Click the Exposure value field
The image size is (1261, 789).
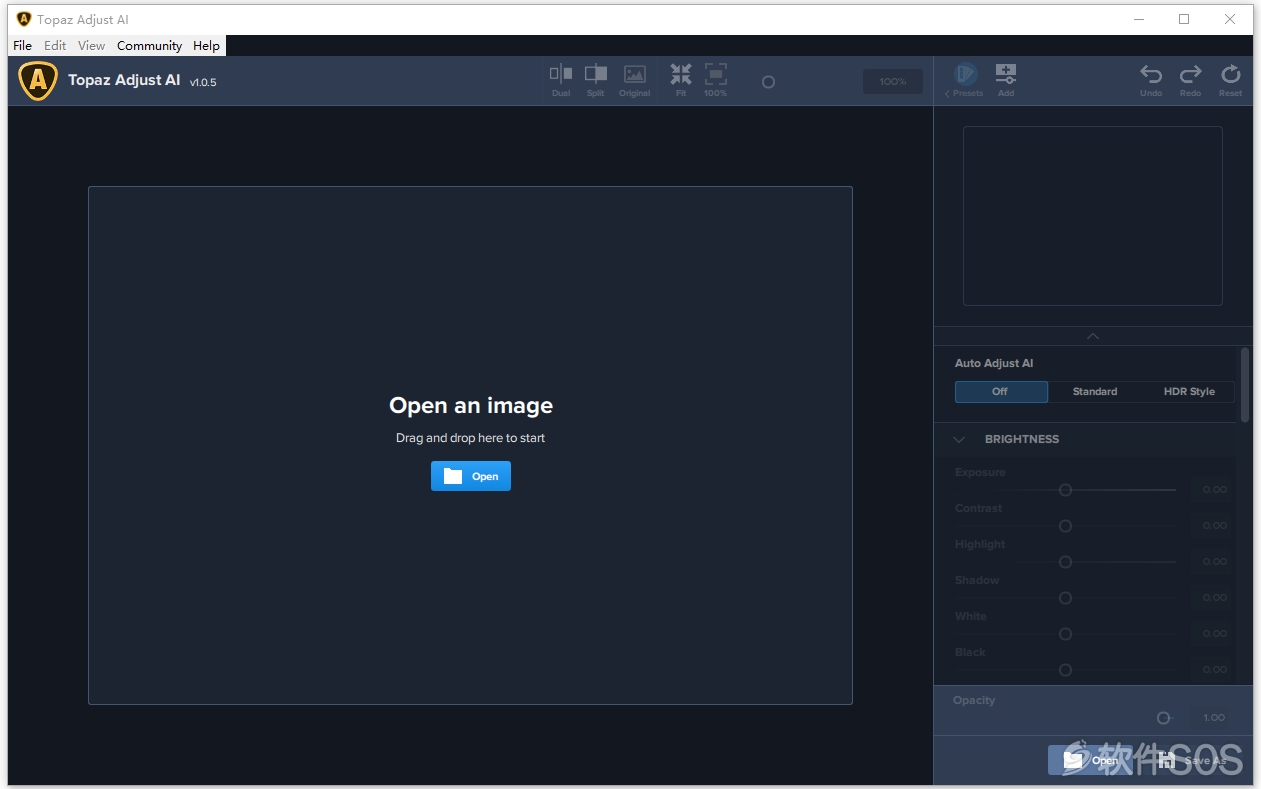(1212, 490)
